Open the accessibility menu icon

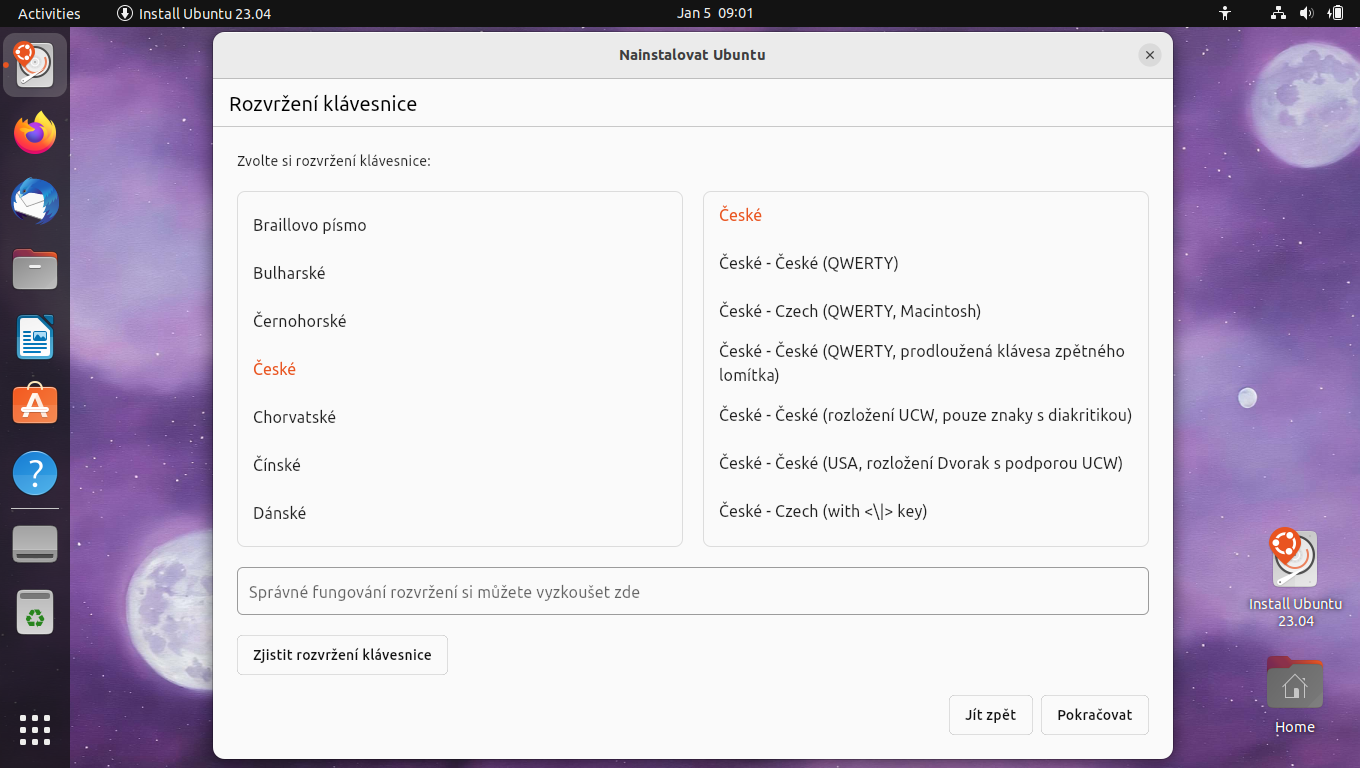click(x=1225, y=13)
